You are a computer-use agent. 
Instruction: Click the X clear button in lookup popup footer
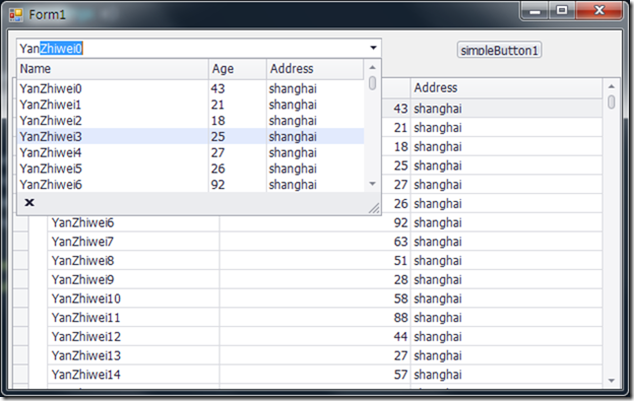[x=29, y=203]
